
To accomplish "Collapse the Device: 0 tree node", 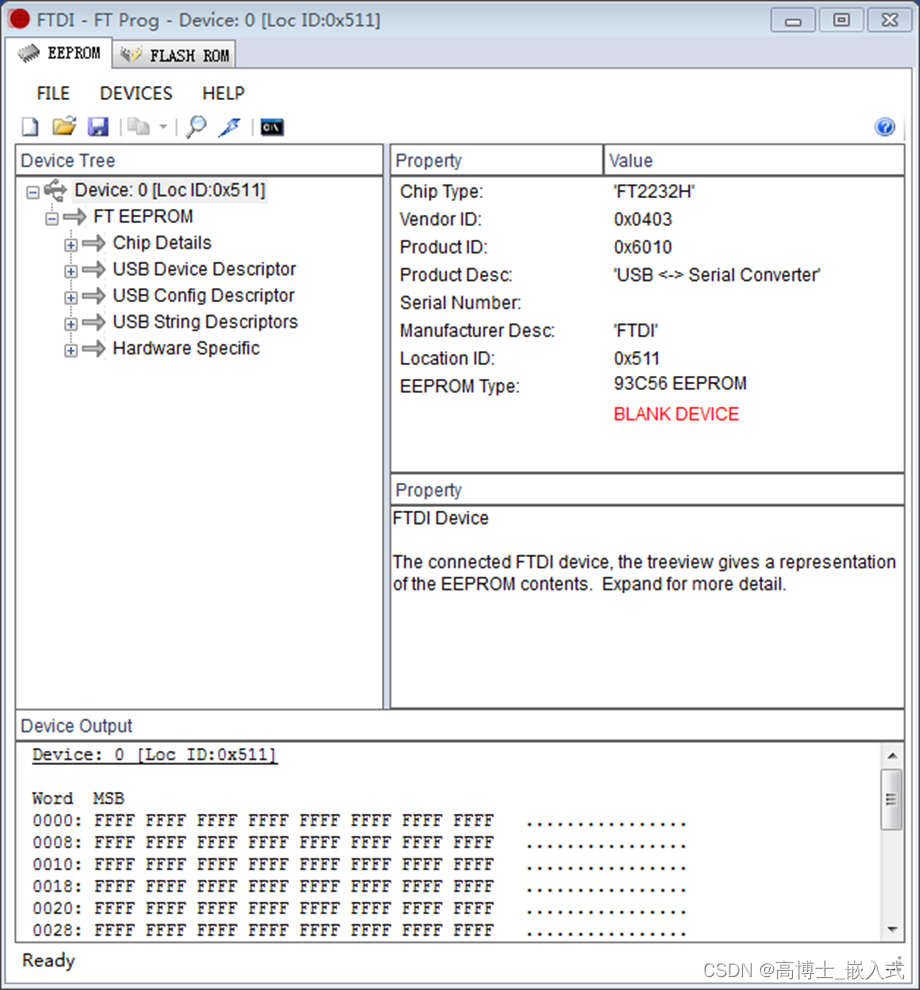I will [x=33, y=193].
